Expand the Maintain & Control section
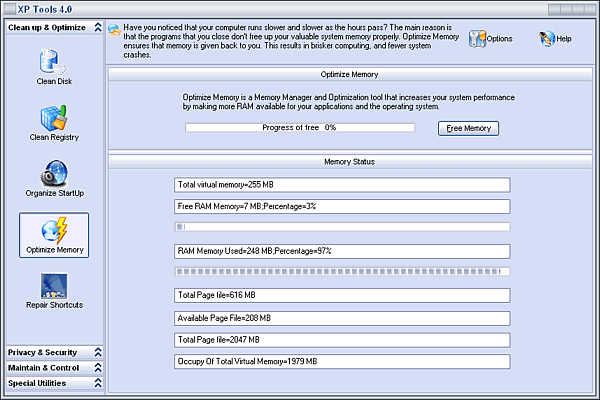Viewport: 600px width, 400px height. point(98,367)
